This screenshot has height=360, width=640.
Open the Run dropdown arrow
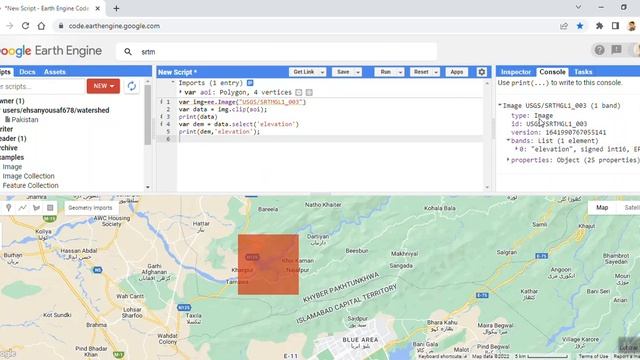[400, 72]
